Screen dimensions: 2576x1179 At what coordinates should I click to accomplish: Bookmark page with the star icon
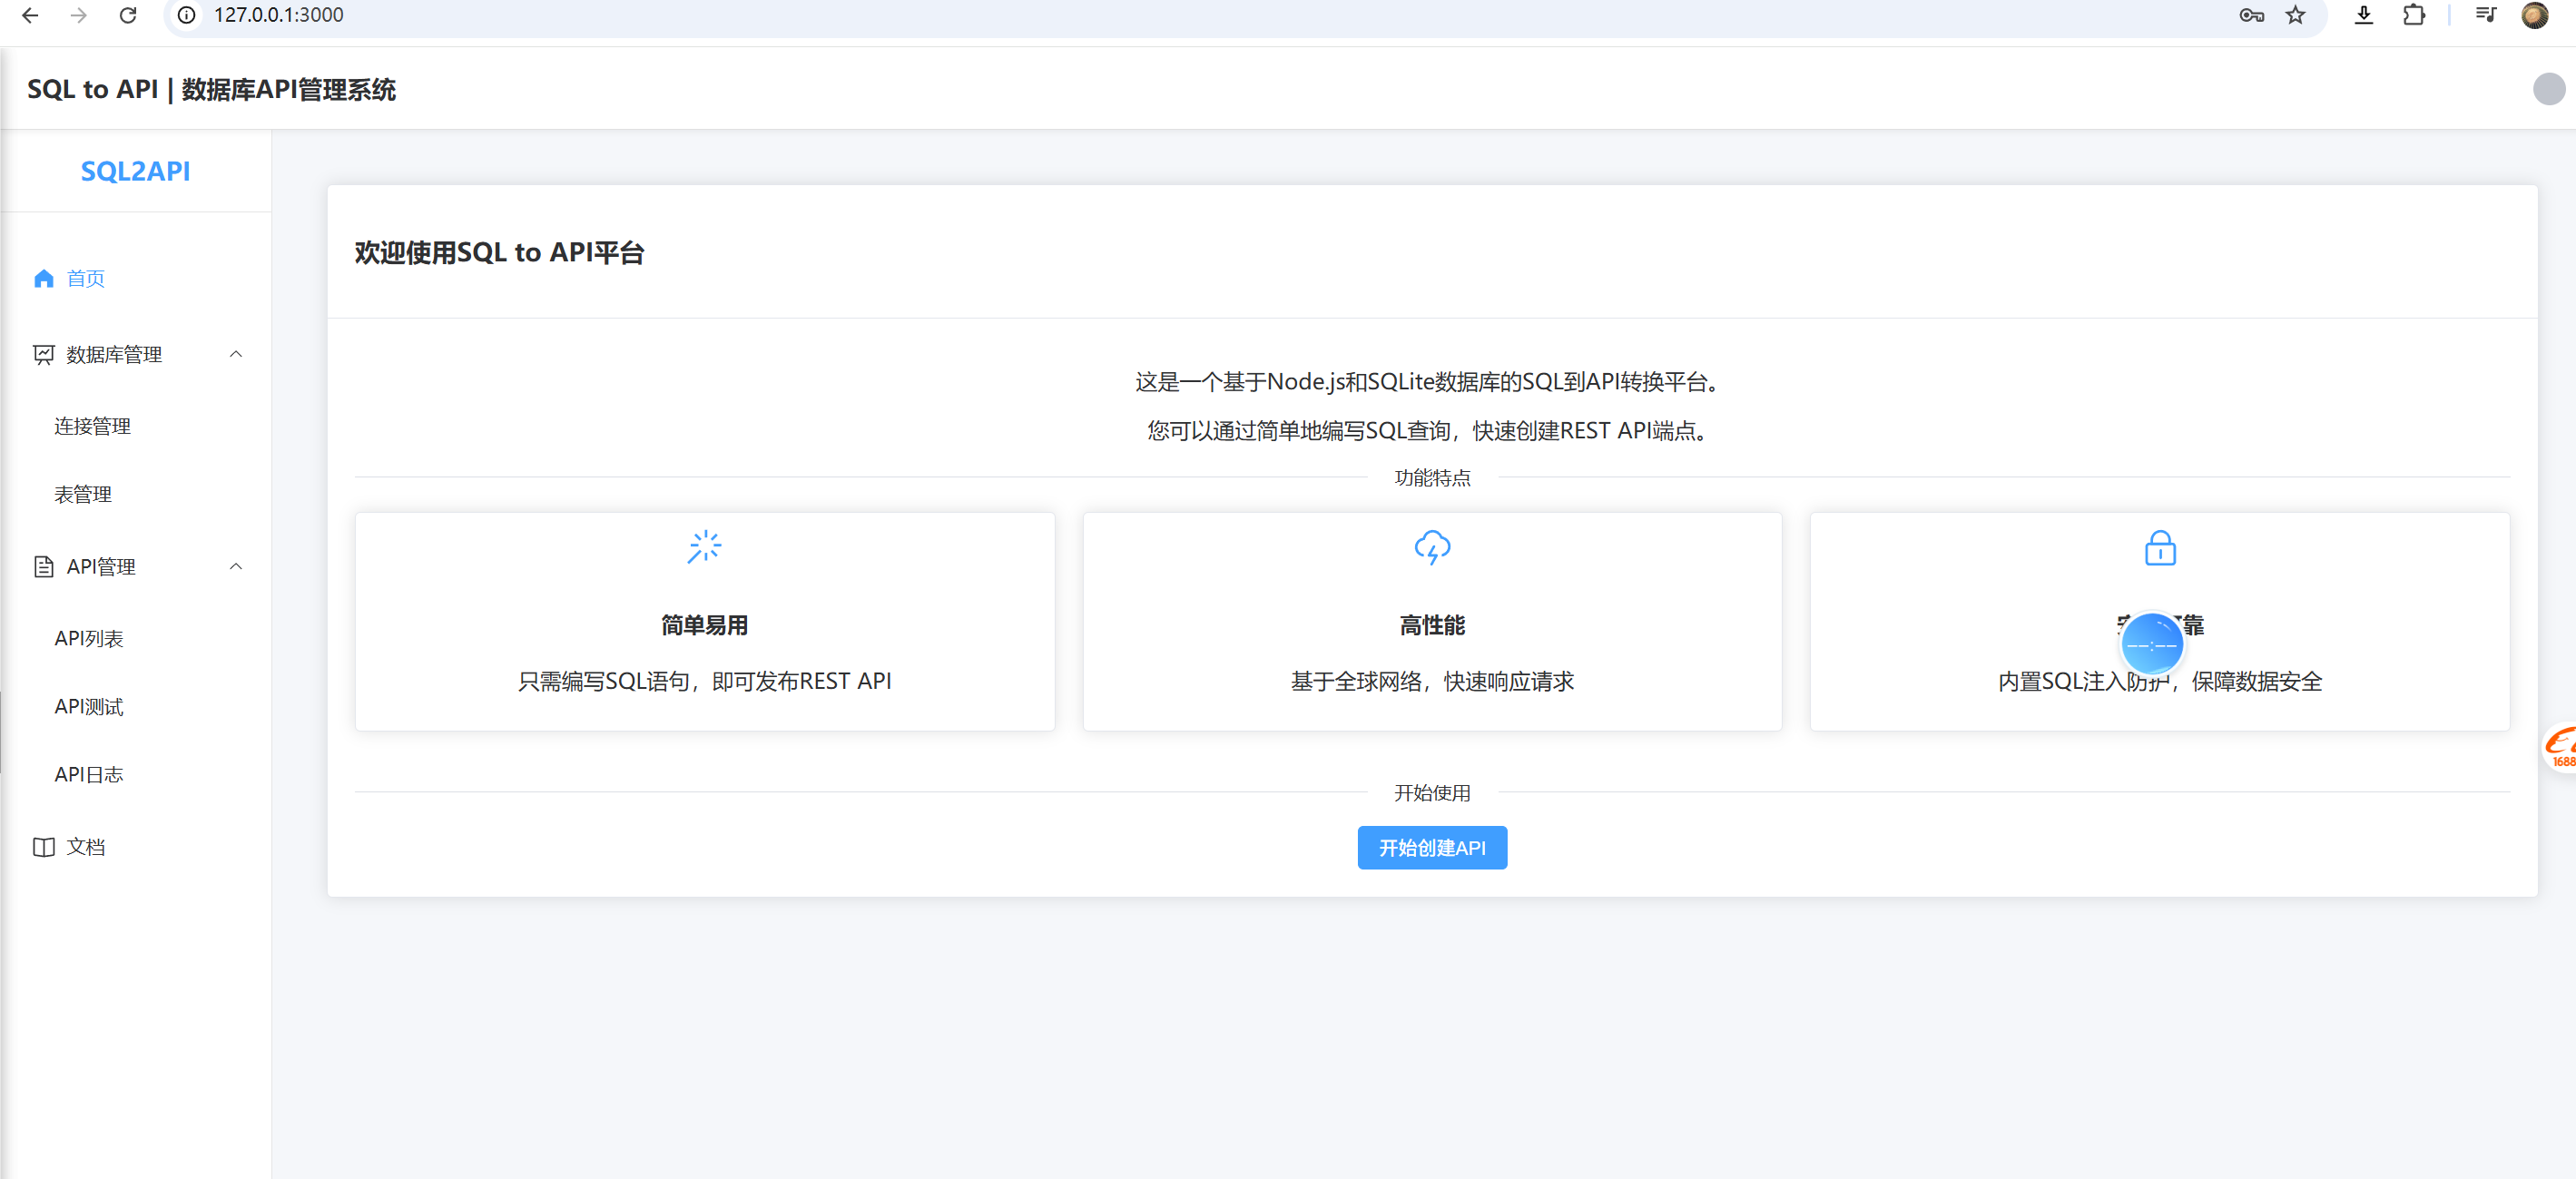[2296, 15]
